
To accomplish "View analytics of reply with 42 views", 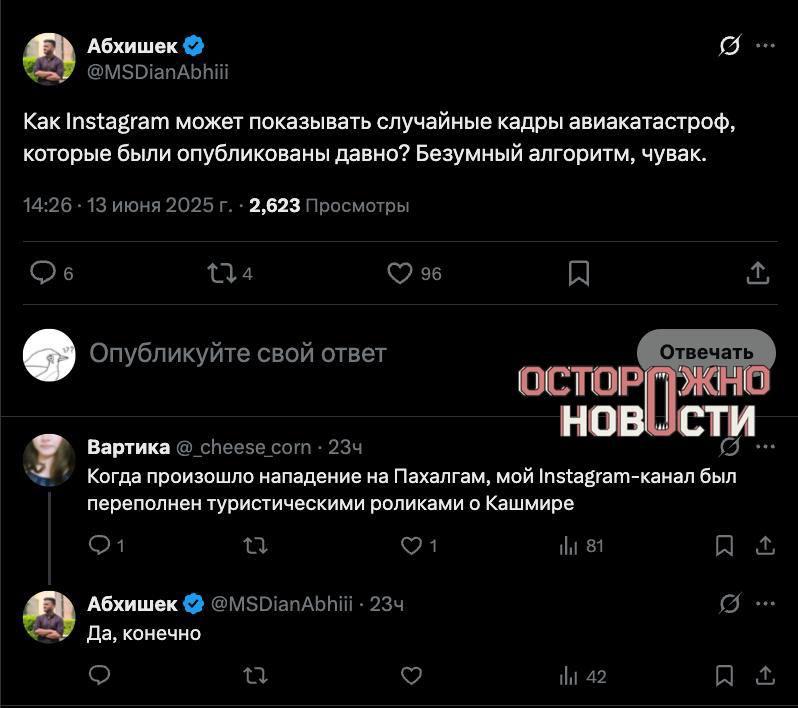I will (569, 677).
